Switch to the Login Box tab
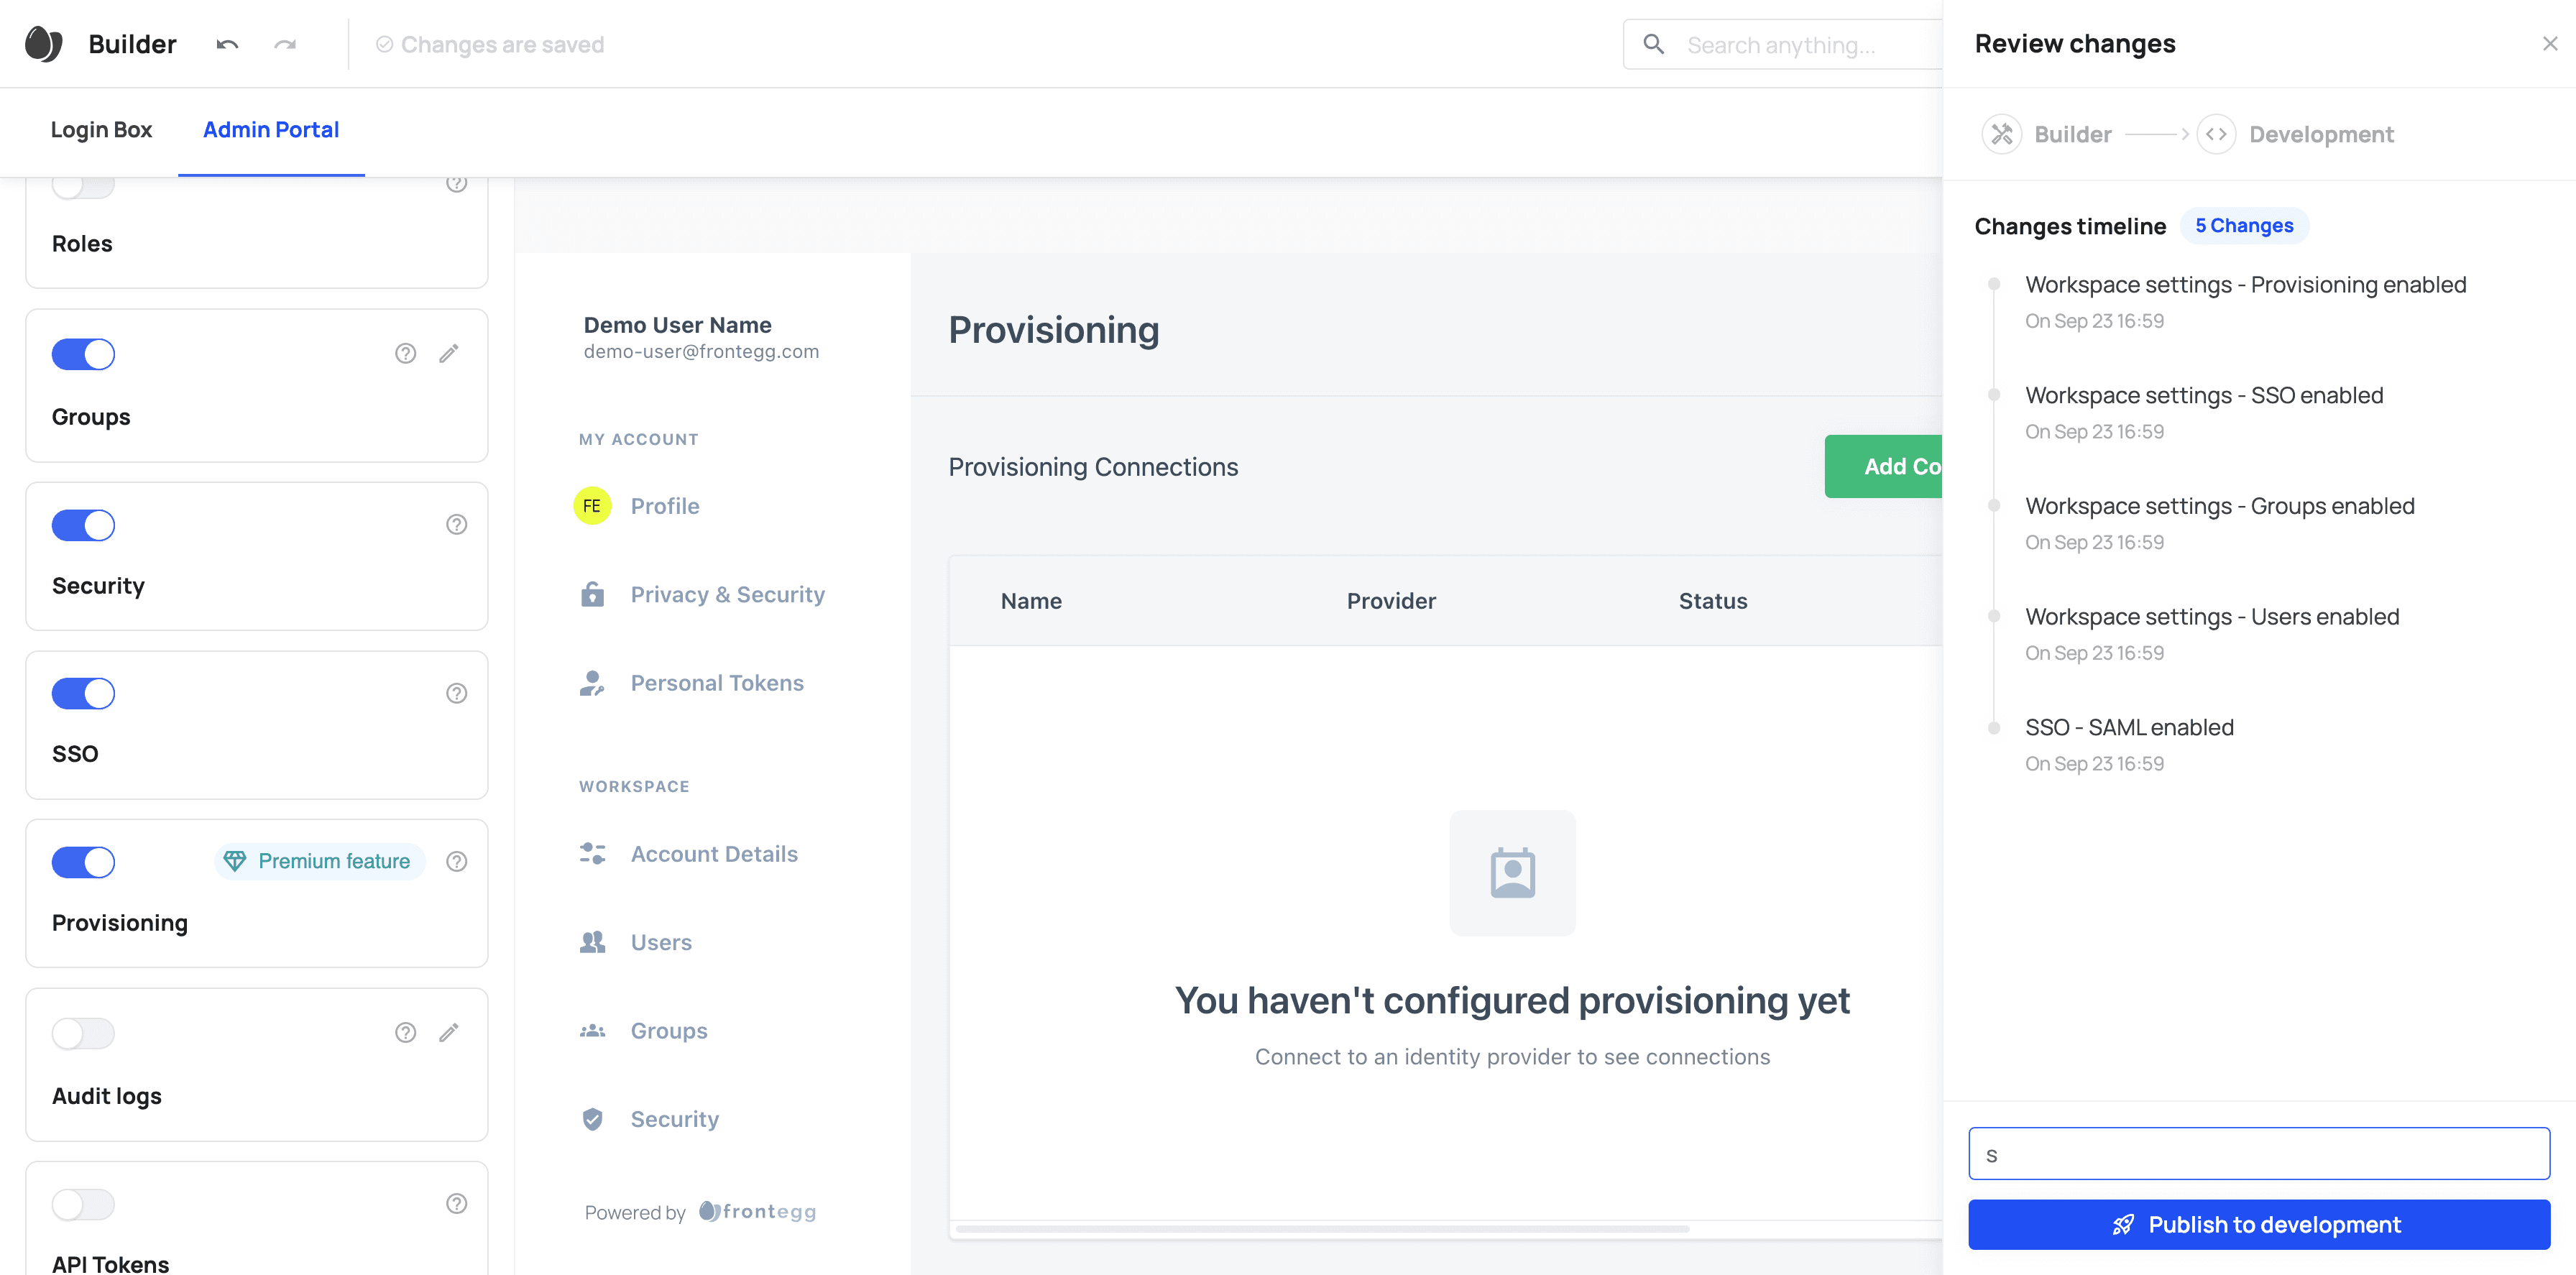Image resolution: width=2576 pixels, height=1275 pixels. pos(101,130)
